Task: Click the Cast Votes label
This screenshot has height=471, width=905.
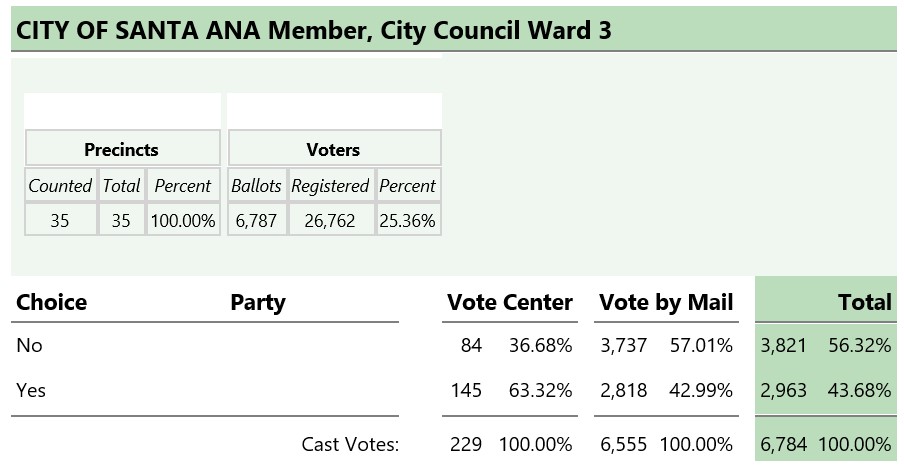Action: click(350, 444)
